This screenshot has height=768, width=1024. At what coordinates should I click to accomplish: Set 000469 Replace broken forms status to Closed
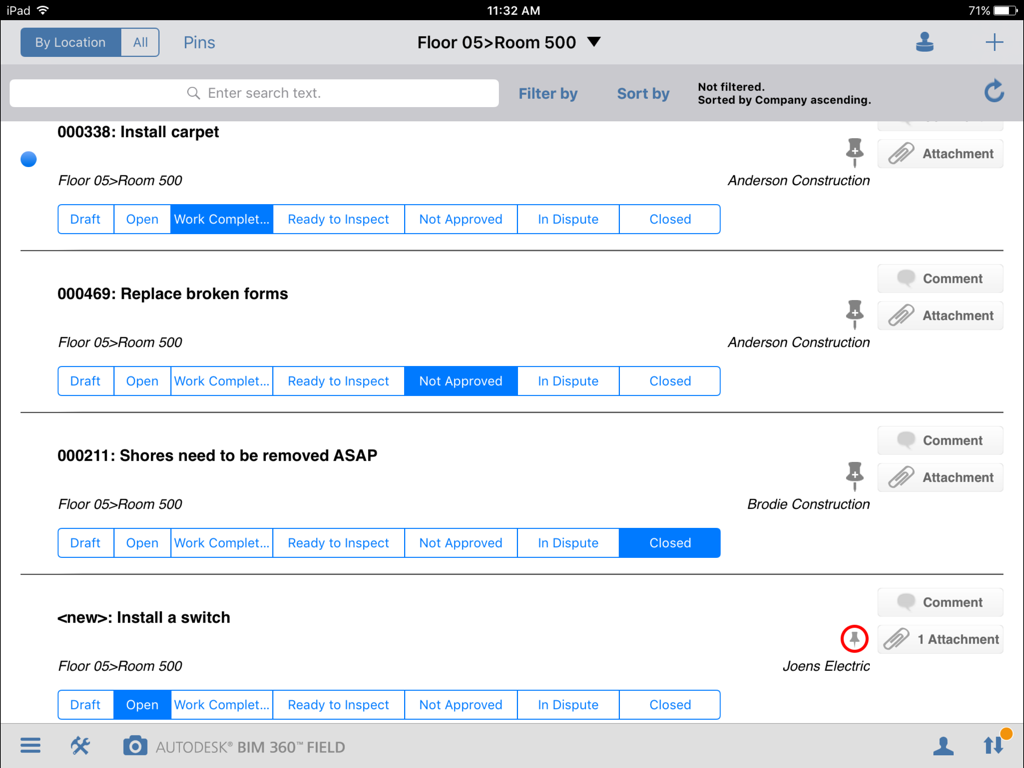(669, 381)
